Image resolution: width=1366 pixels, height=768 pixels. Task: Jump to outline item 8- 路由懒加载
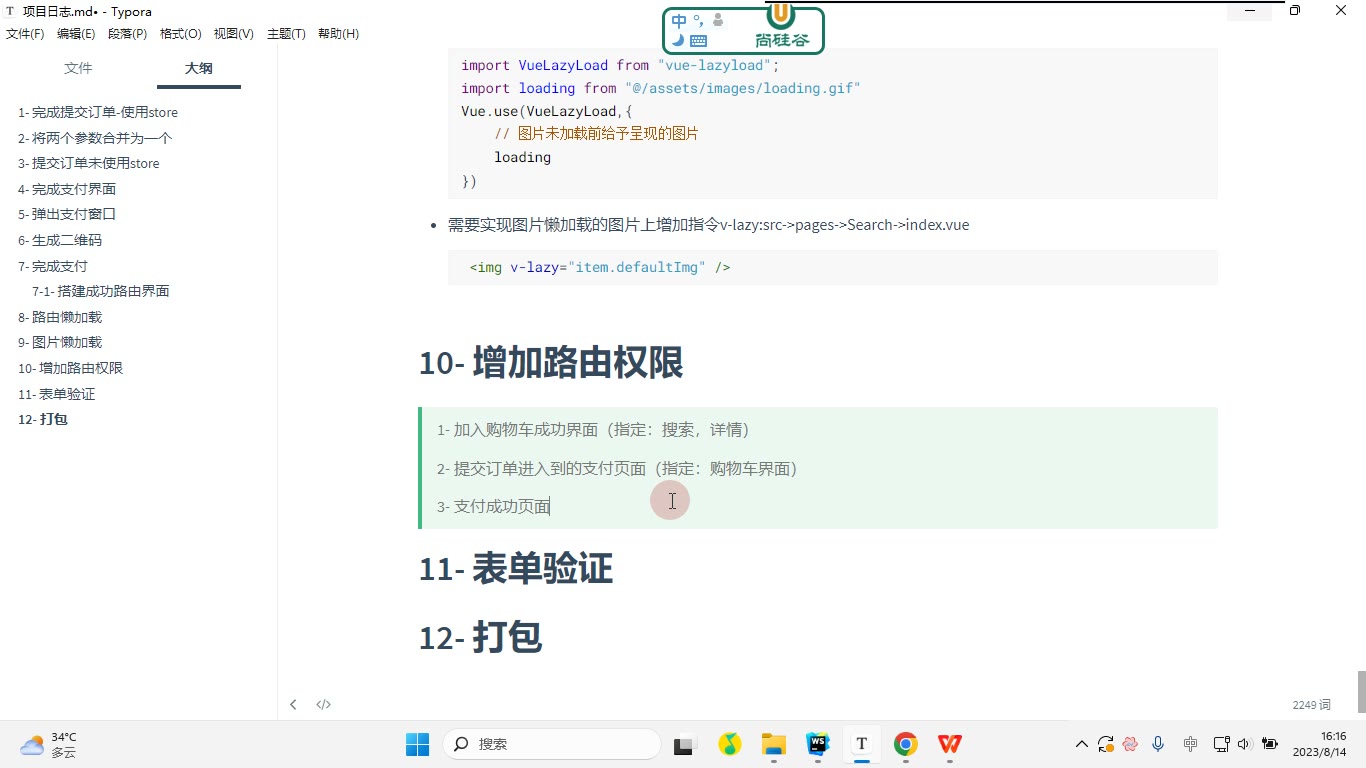click(x=60, y=317)
